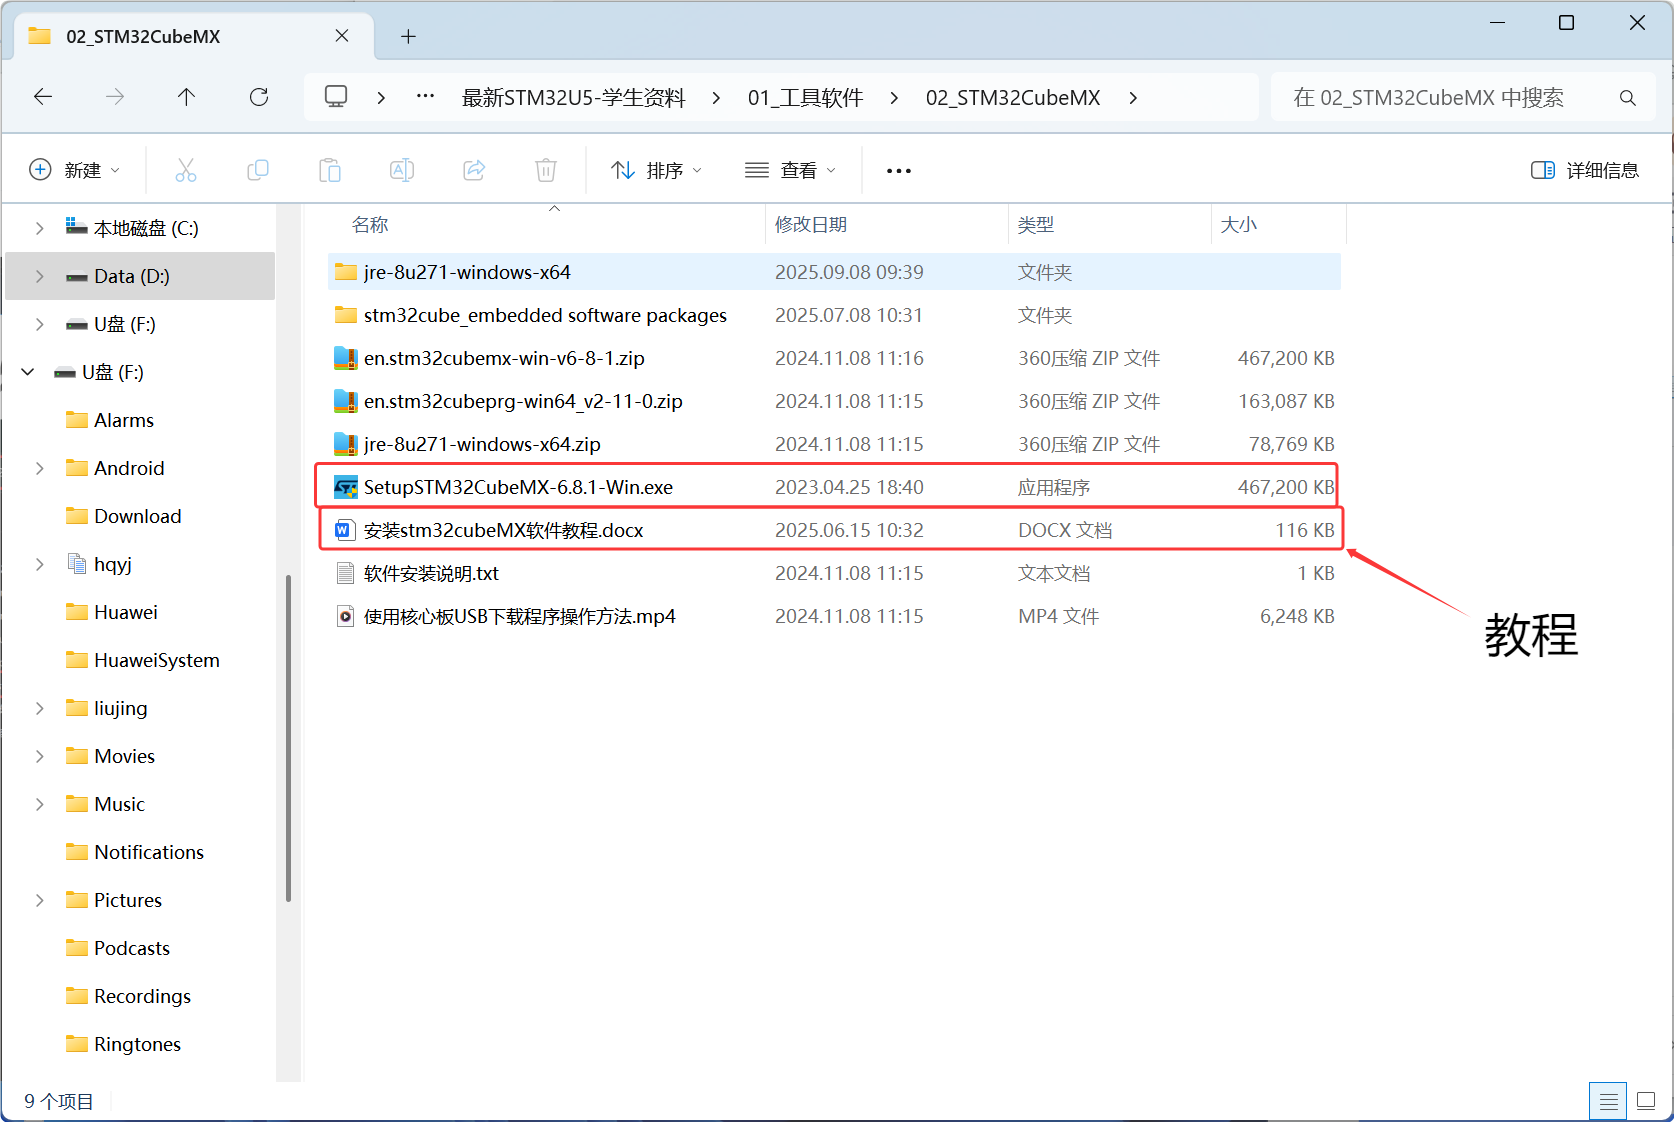Sort by 名称 column header
The width and height of the screenshot is (1674, 1122).
[x=546, y=225]
